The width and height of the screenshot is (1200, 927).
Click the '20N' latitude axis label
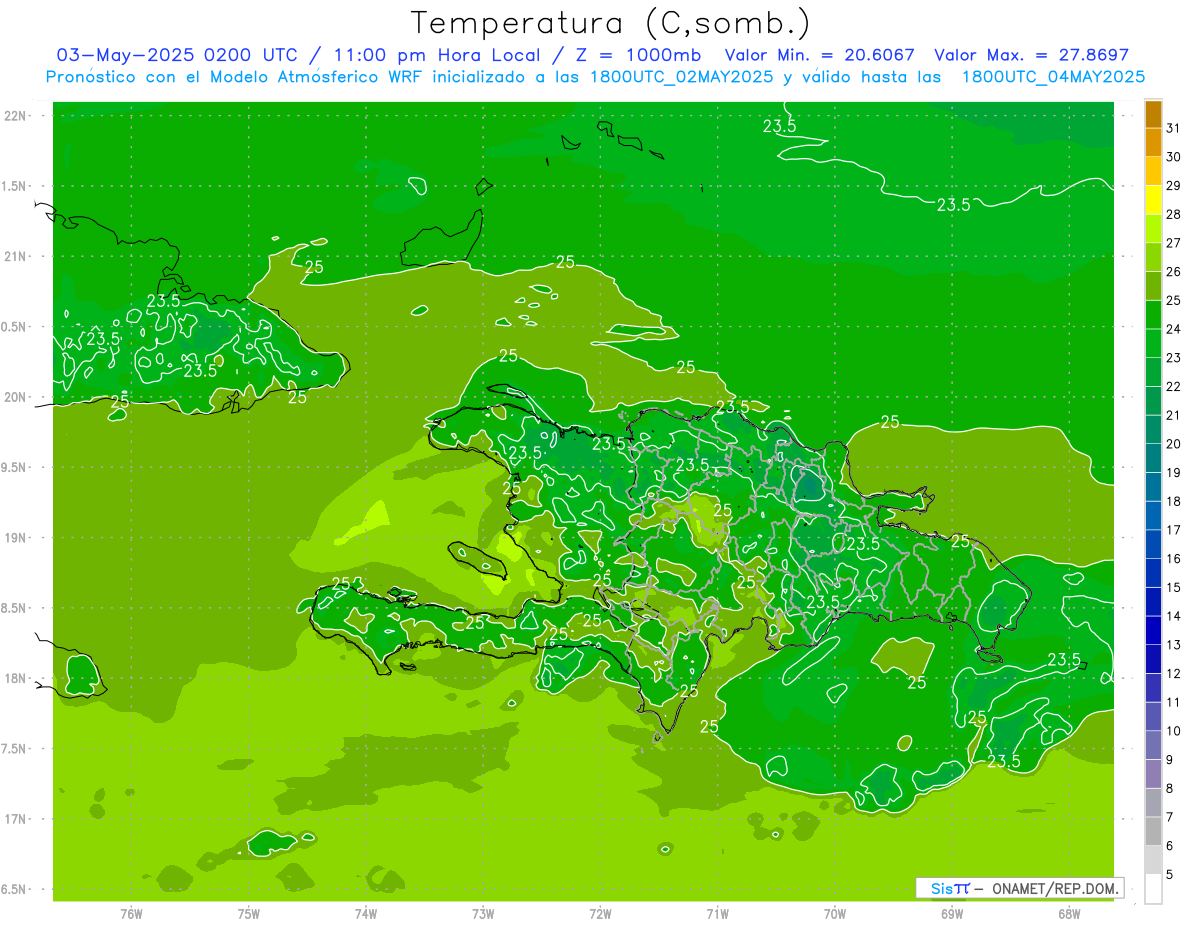pos(15,397)
